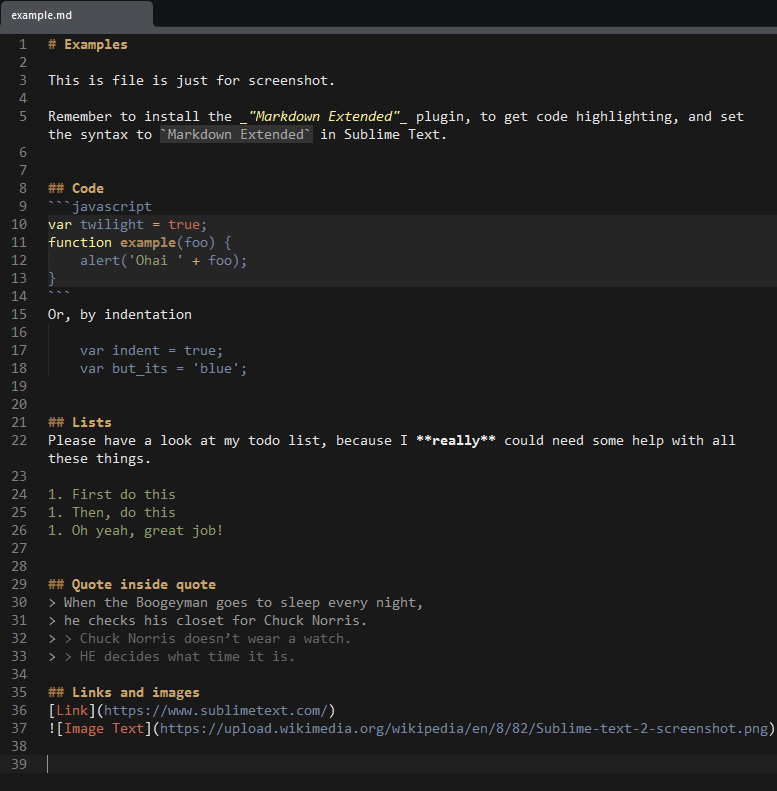
Task: Click the closing brace on line 13
Action: point(51,278)
